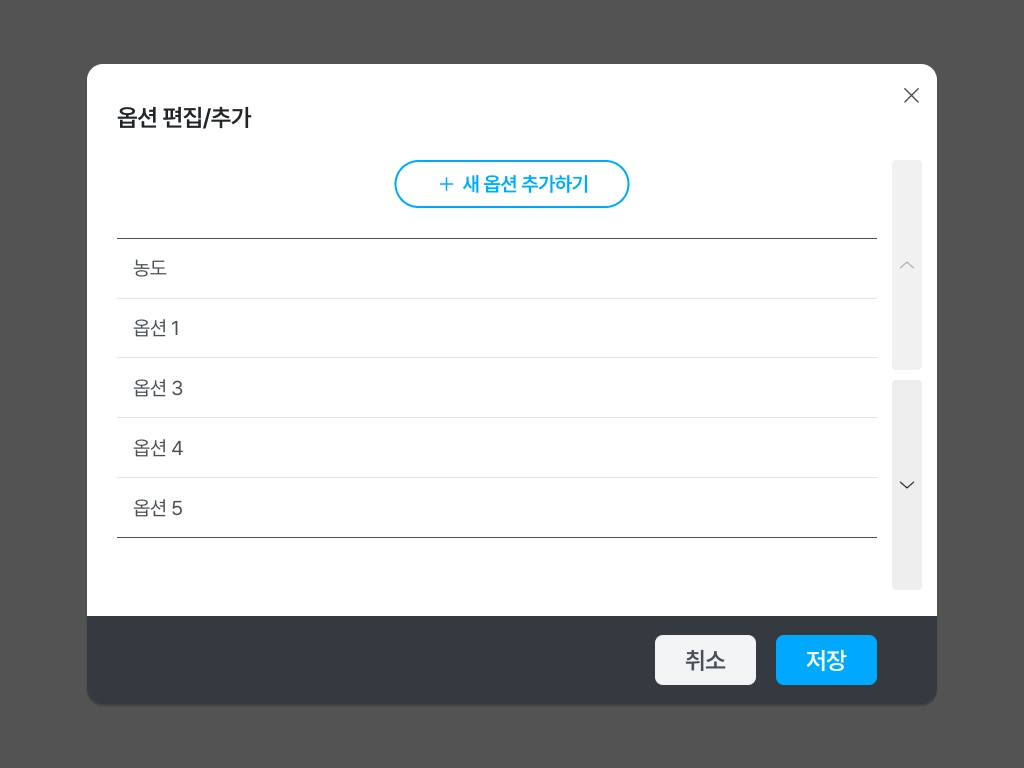Pick the 옵션 4 list entry
This screenshot has height=768, width=1024.
(496, 448)
